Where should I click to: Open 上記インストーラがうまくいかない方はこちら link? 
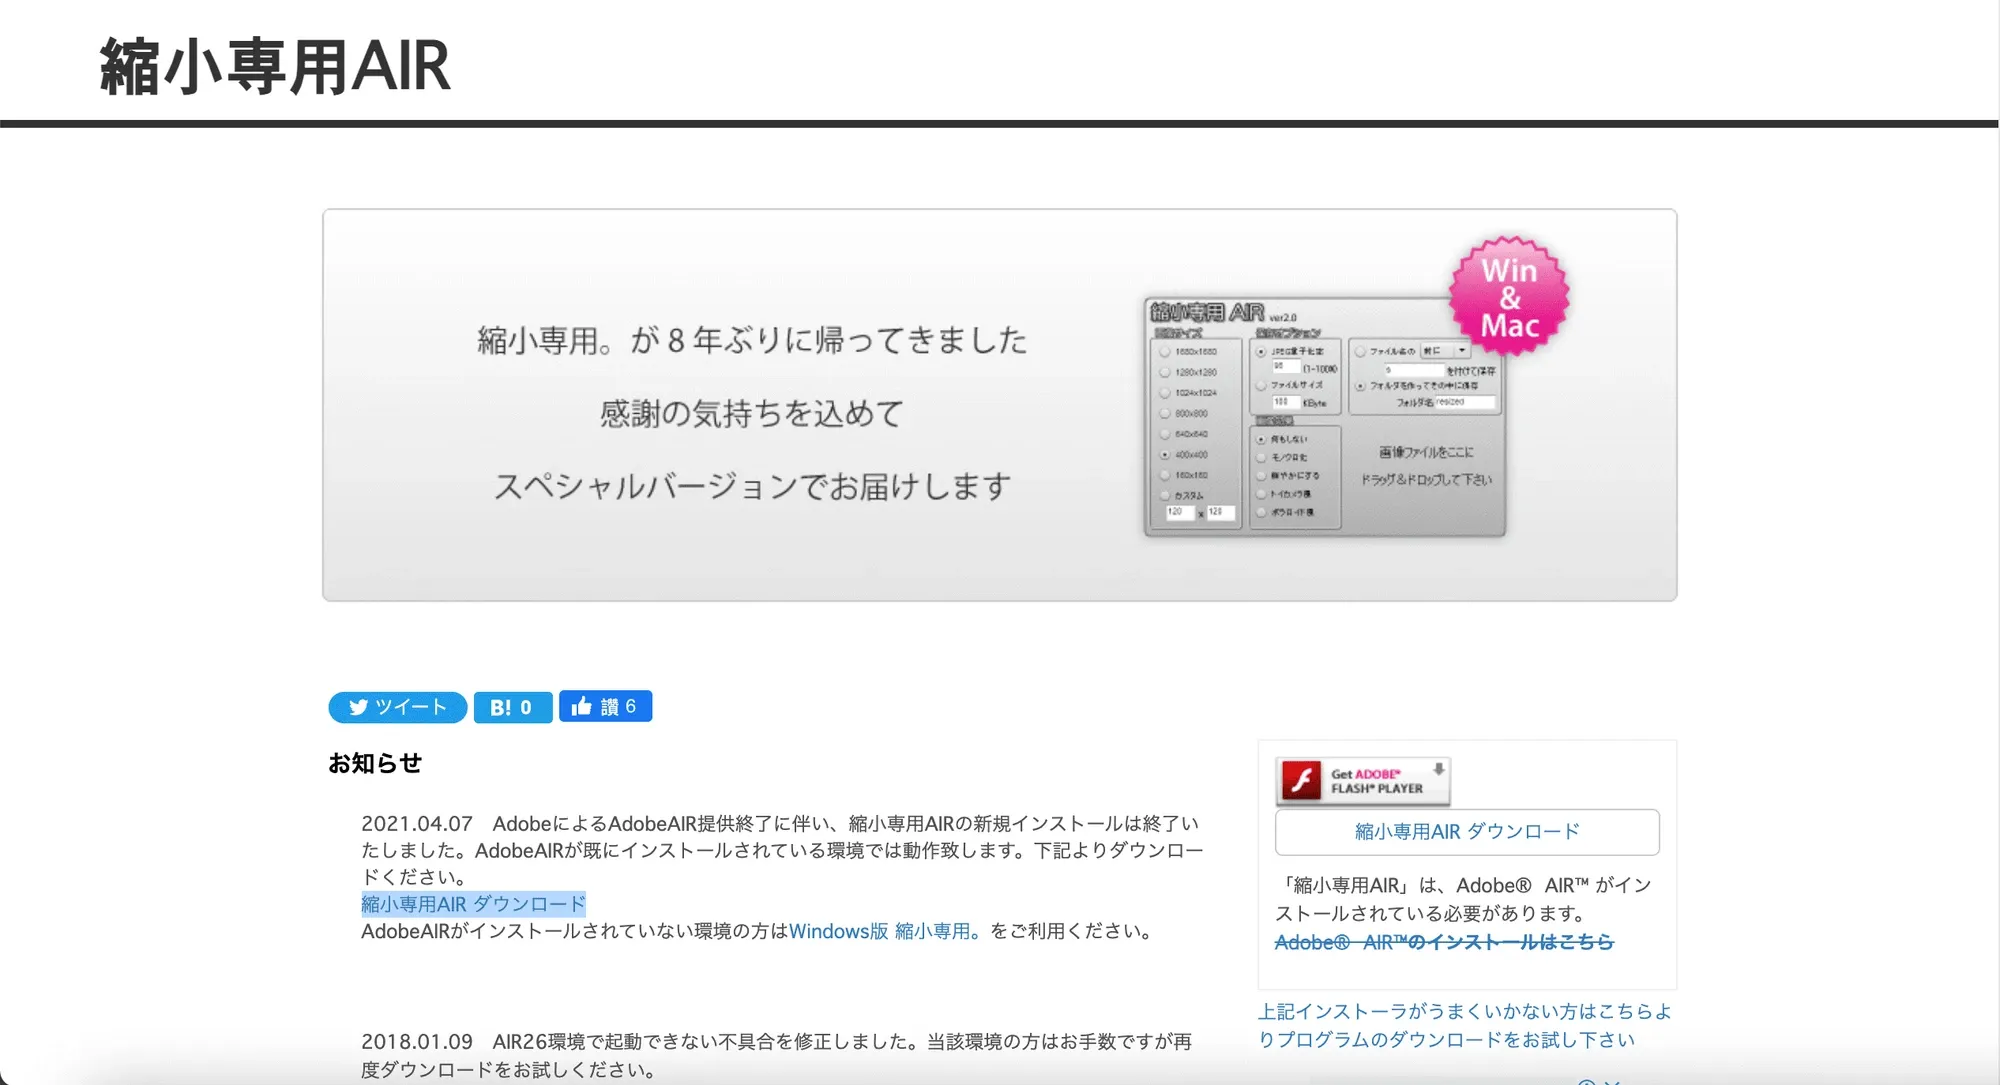click(1464, 1025)
